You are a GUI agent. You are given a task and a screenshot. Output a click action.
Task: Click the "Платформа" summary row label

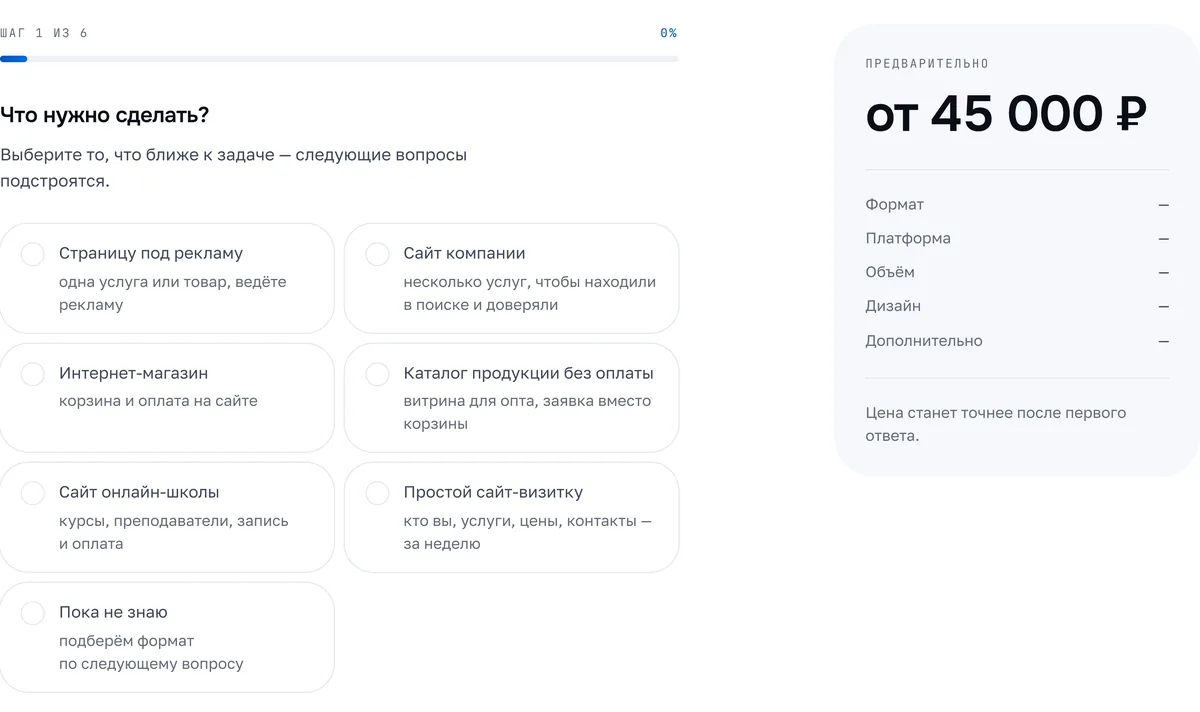click(x=908, y=239)
